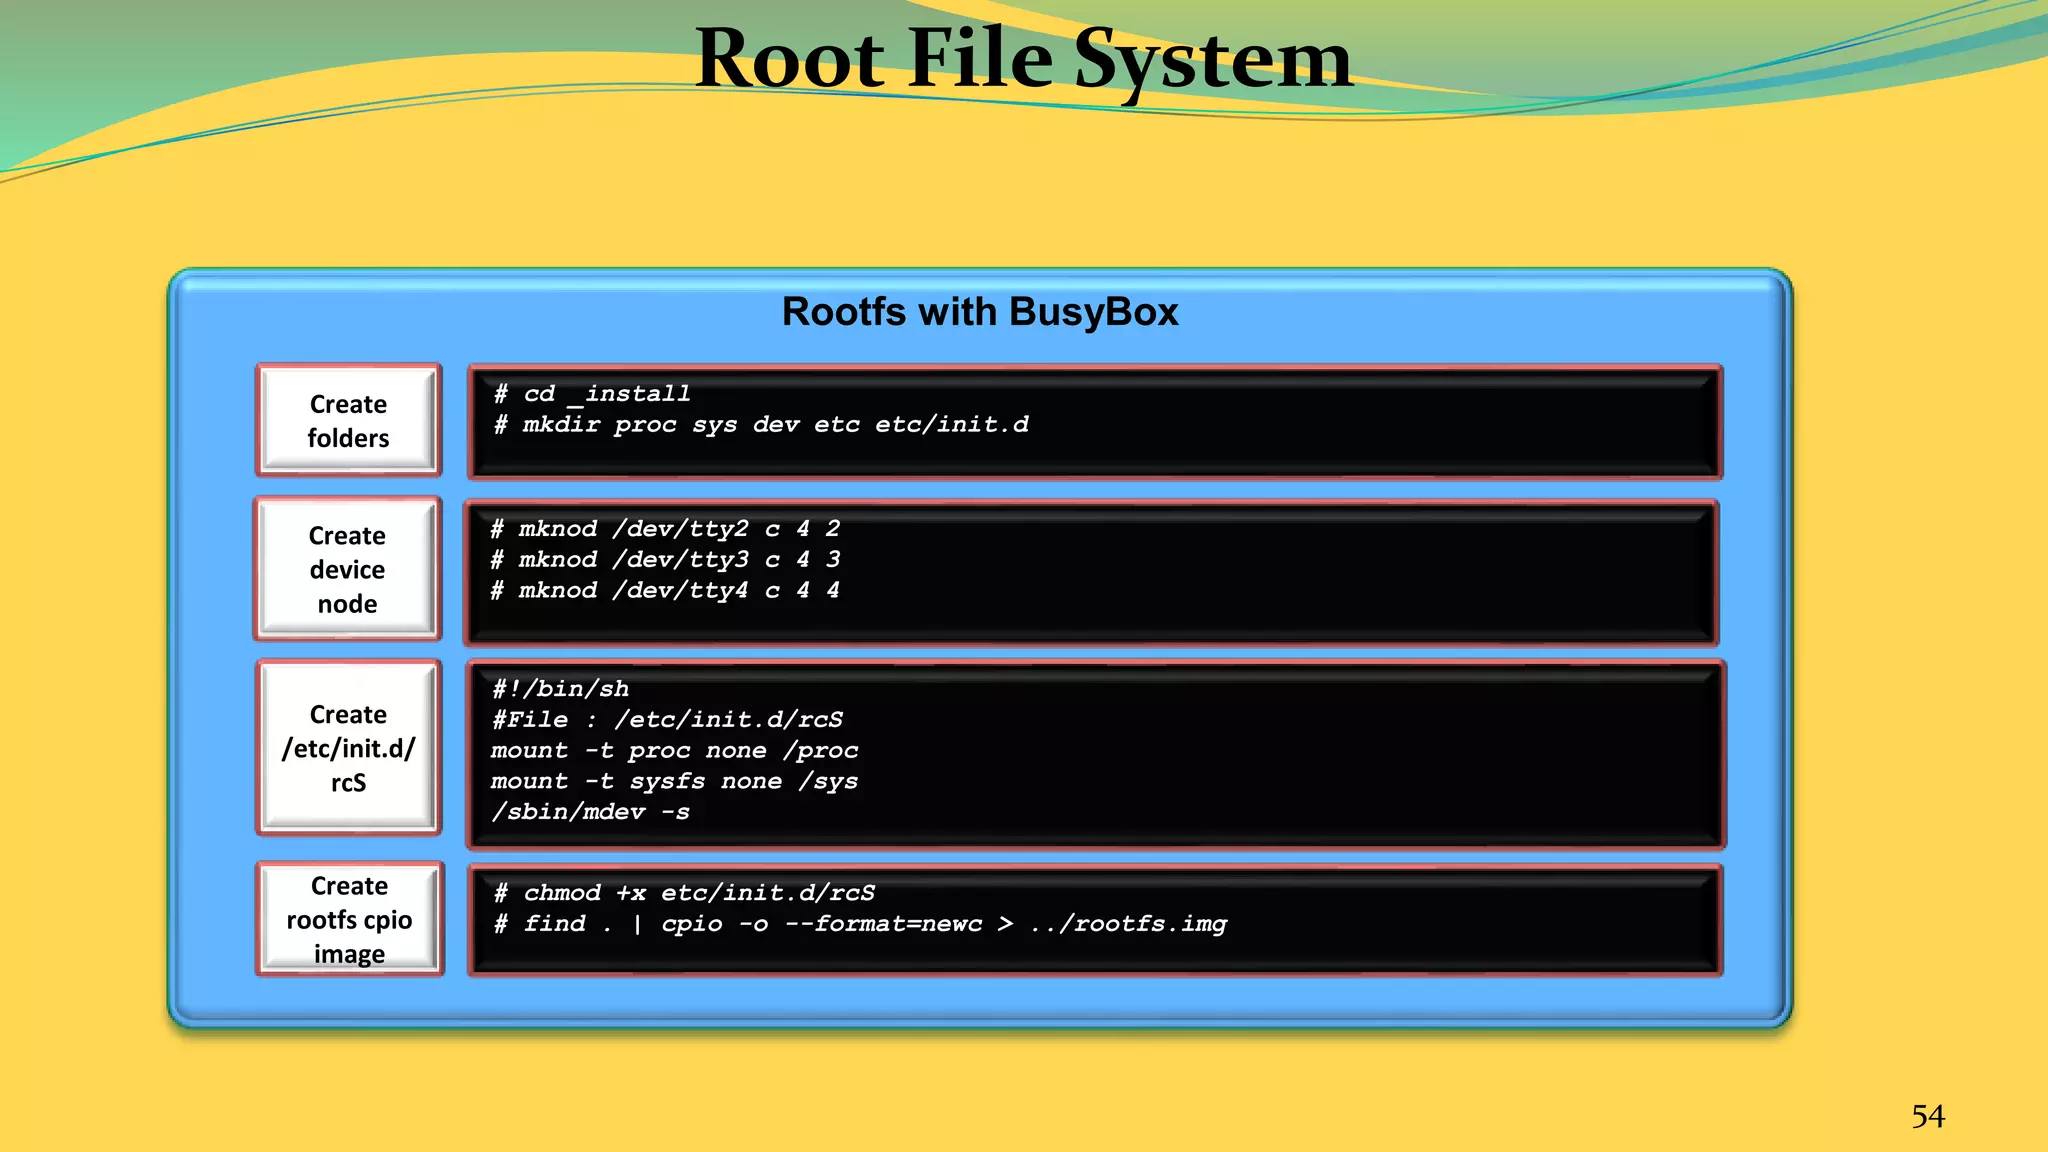This screenshot has height=1152, width=2048.
Task: Select the 'Create device node' label box
Action: [x=347, y=569]
